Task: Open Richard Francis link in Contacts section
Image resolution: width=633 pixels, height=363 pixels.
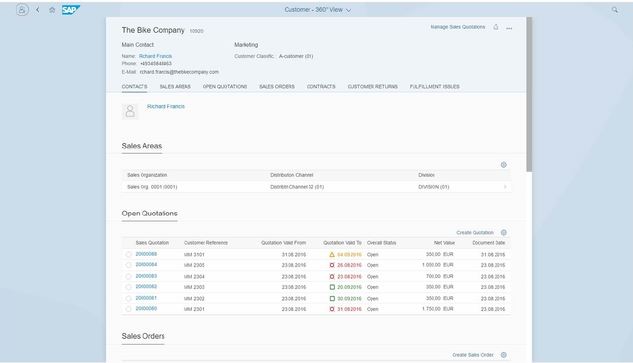Action: 166,106
